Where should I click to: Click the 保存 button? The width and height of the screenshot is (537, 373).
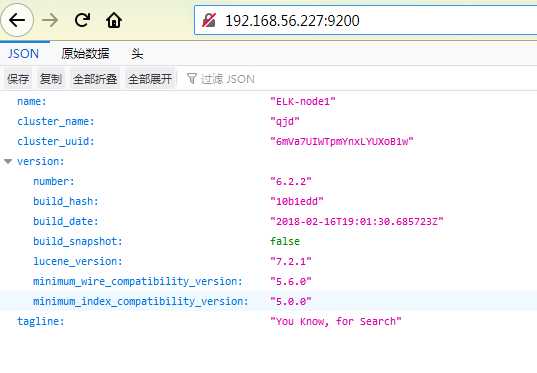click(18, 79)
